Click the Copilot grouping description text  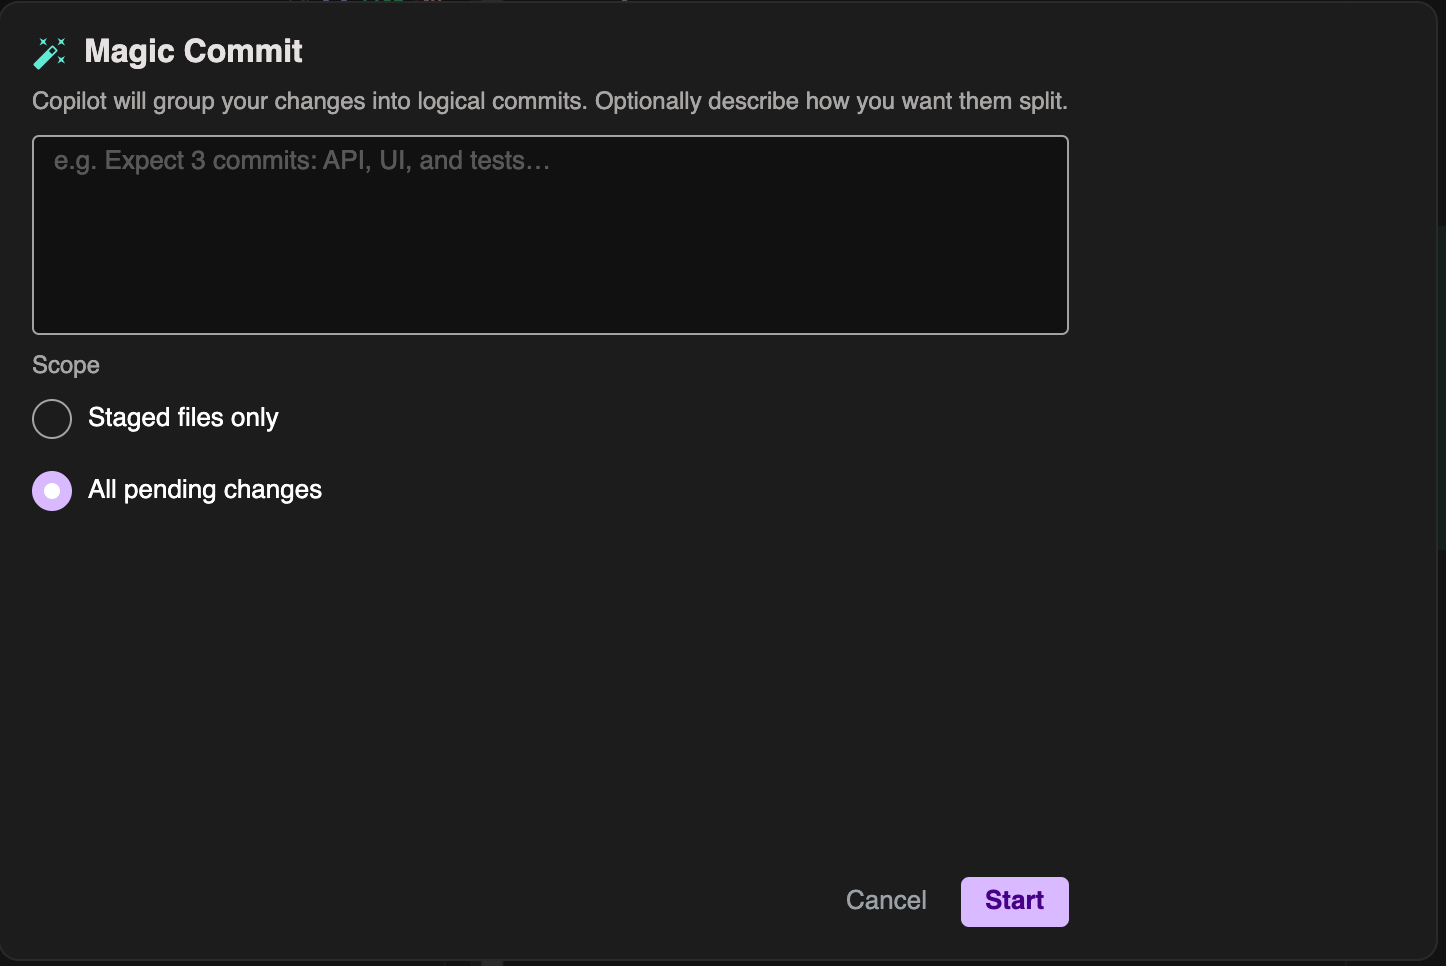550,101
